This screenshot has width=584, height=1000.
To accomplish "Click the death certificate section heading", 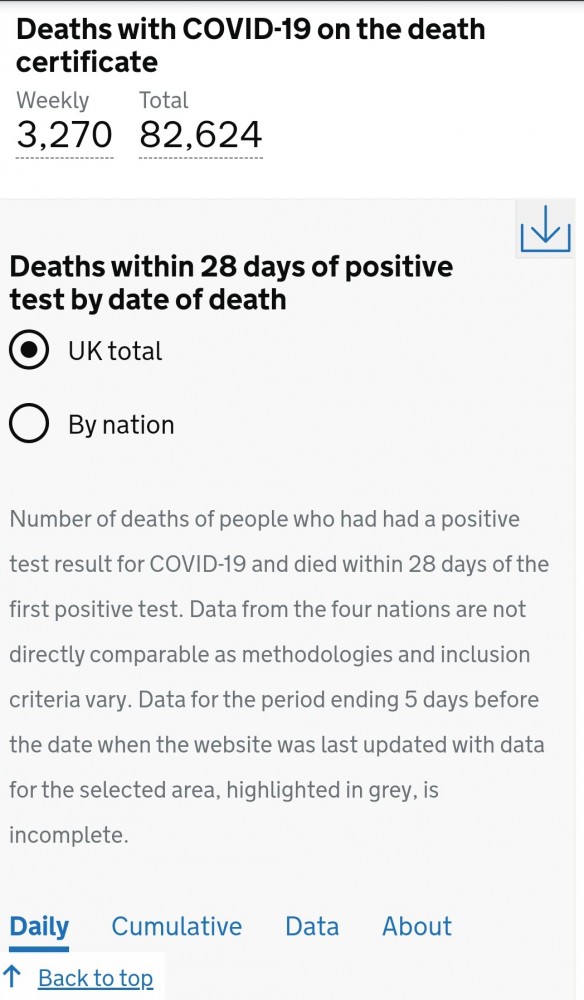I will (251, 45).
